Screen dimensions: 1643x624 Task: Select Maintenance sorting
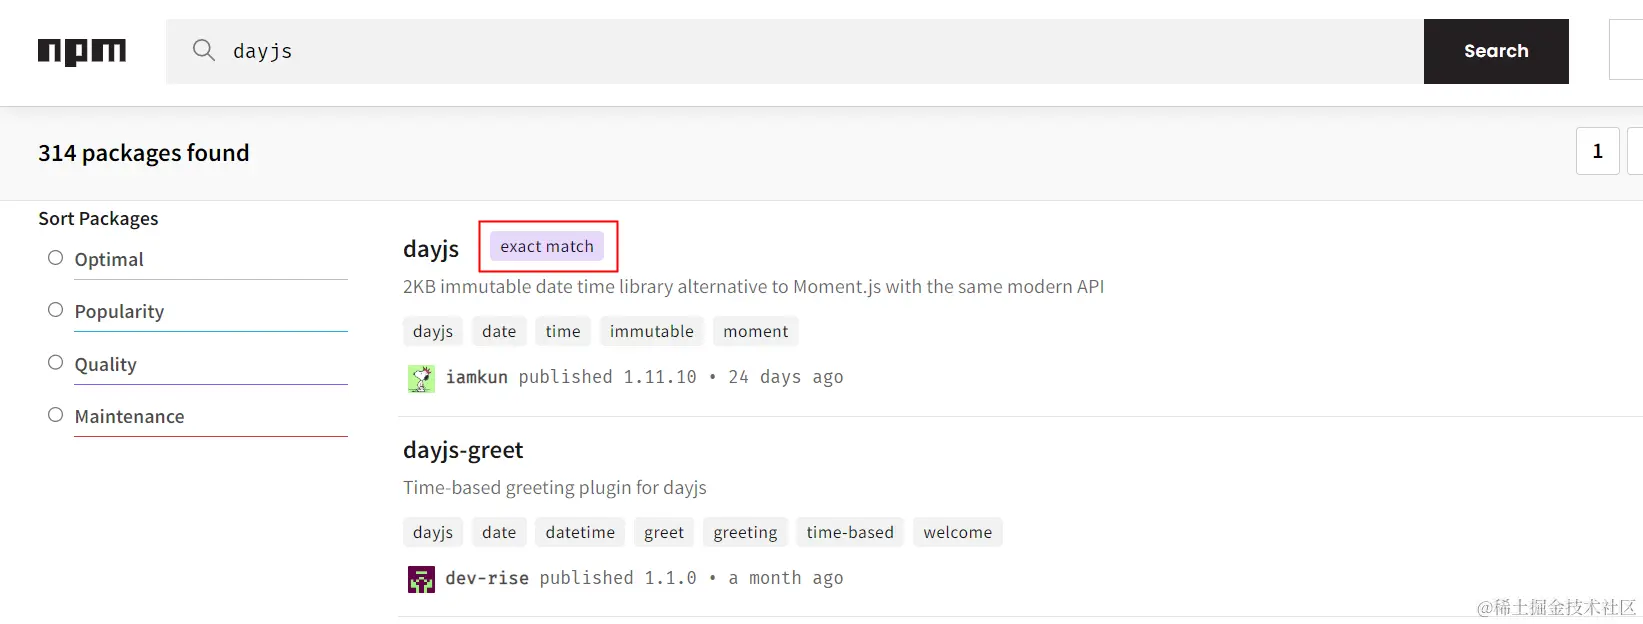(x=56, y=415)
